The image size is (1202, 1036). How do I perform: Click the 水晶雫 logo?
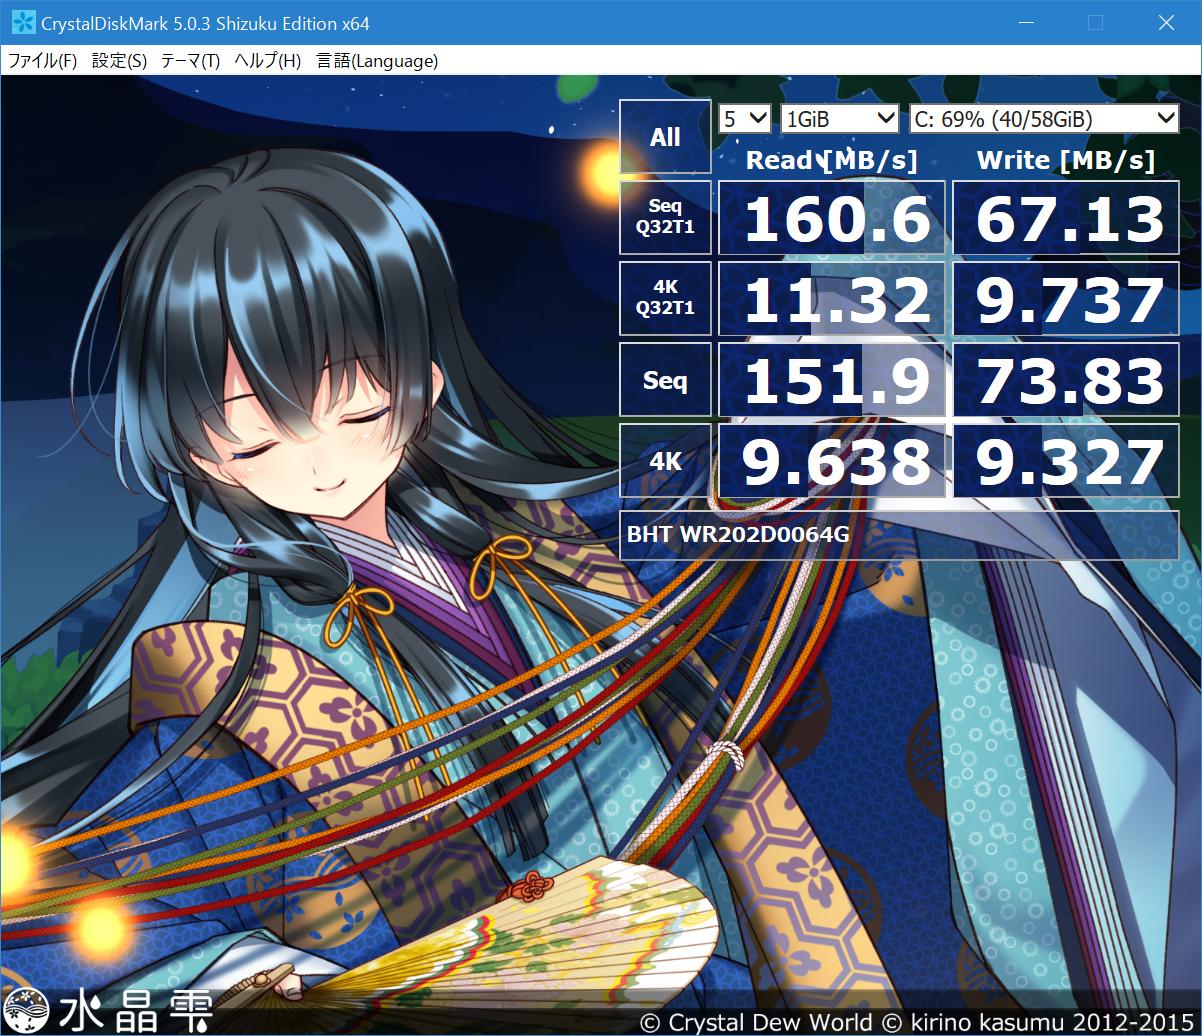[108, 1011]
